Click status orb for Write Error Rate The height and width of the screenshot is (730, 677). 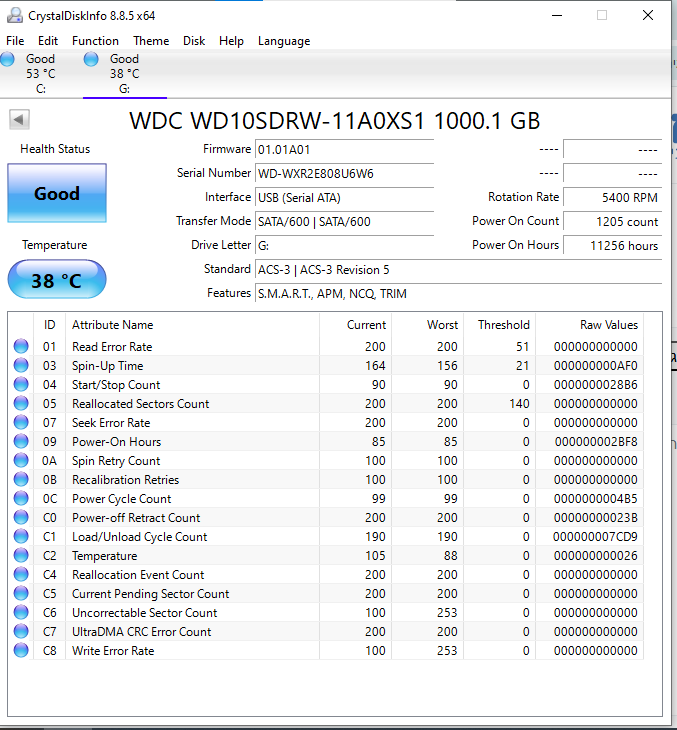(21, 651)
